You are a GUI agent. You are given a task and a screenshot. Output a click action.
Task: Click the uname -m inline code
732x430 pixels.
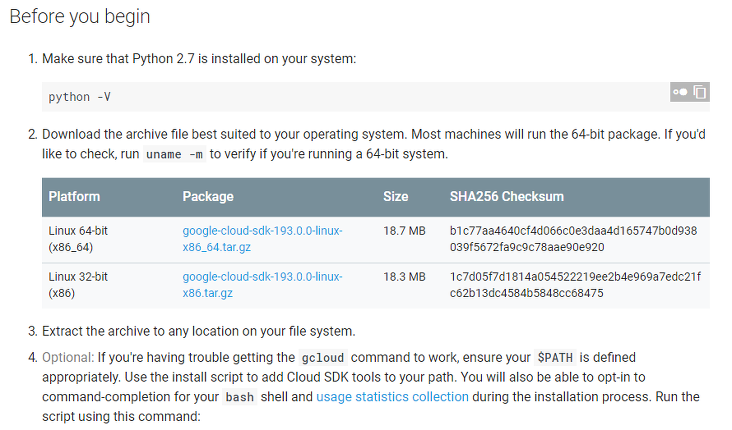coord(174,154)
